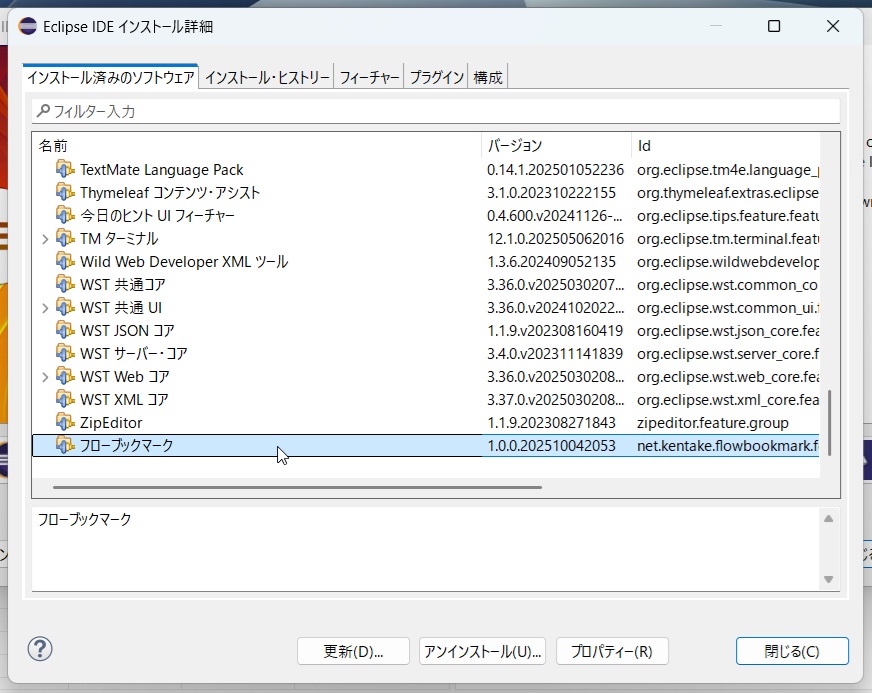Viewport: 872px width, 693px height.
Task: Click the ZipEditor feature icon
Action: point(65,422)
